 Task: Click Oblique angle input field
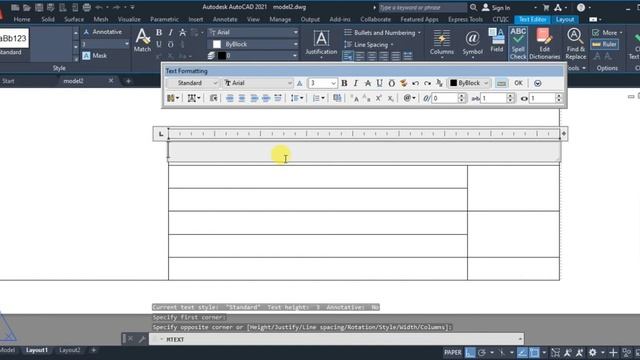pos(445,98)
